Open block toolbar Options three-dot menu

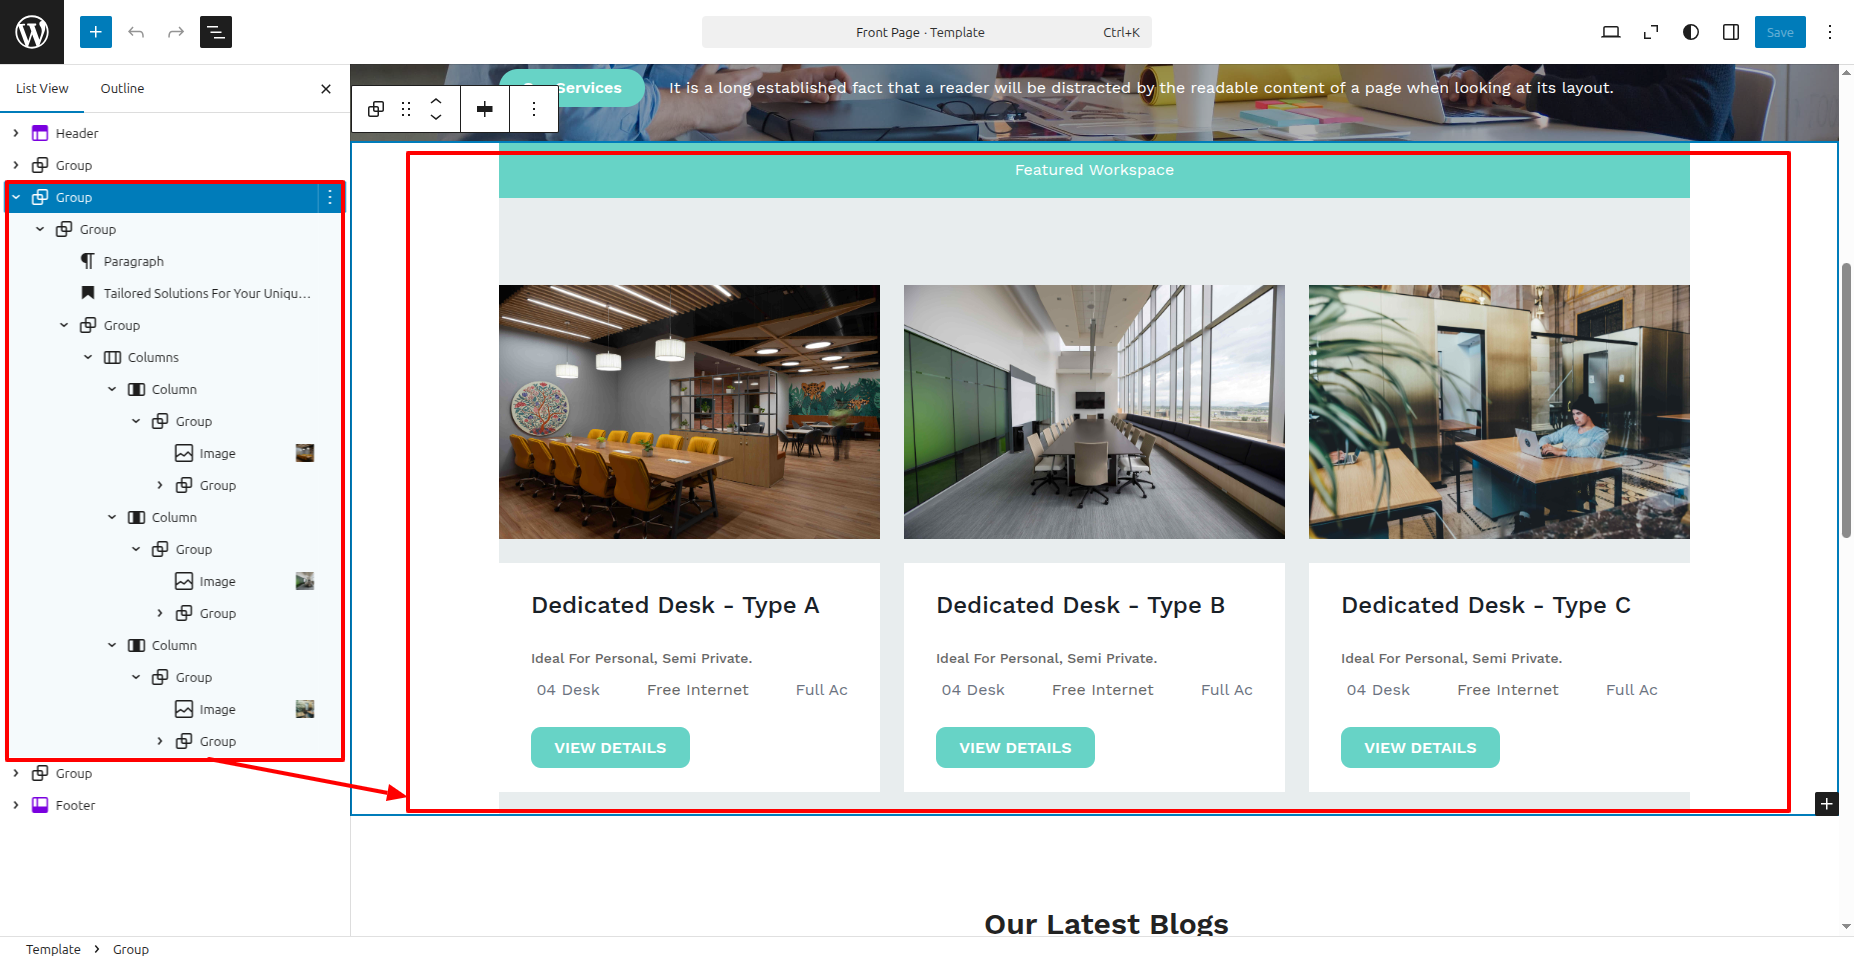534,109
